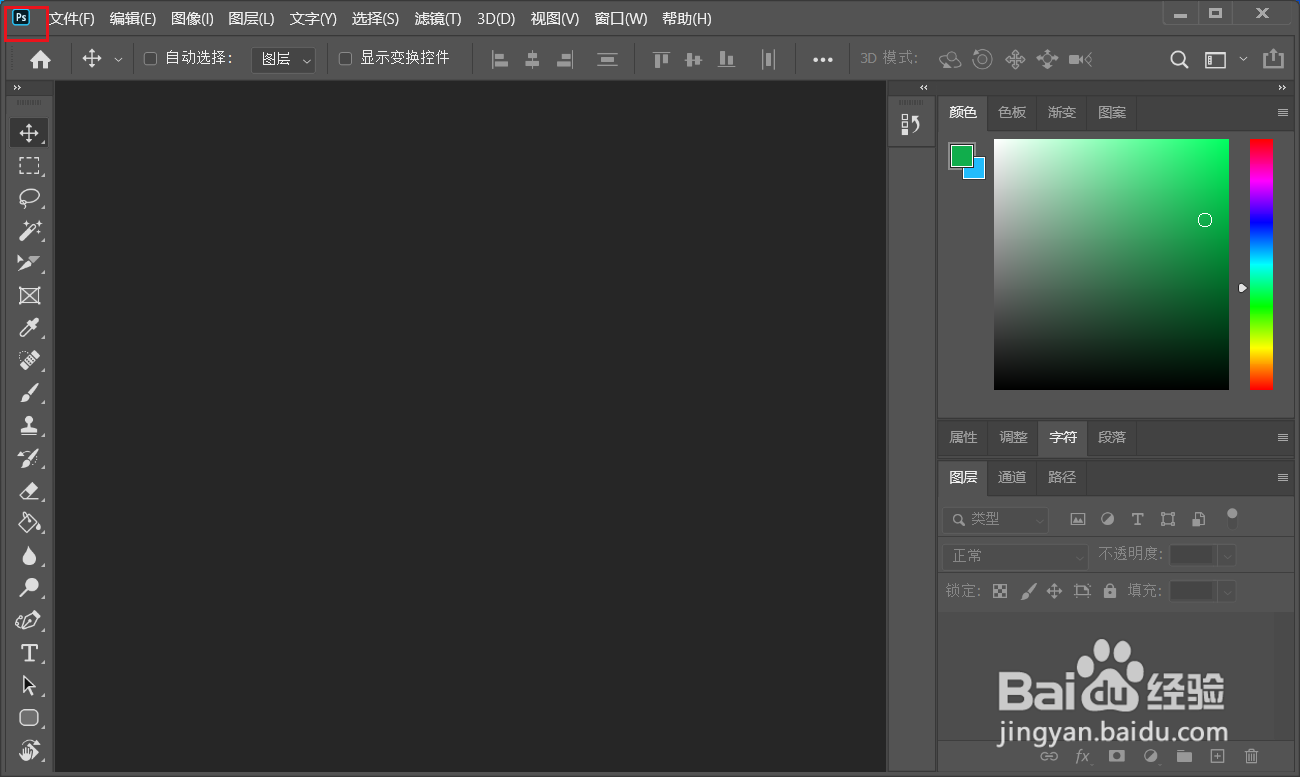Toggle smart object filter icon
The height and width of the screenshot is (777, 1300).
point(1199,519)
